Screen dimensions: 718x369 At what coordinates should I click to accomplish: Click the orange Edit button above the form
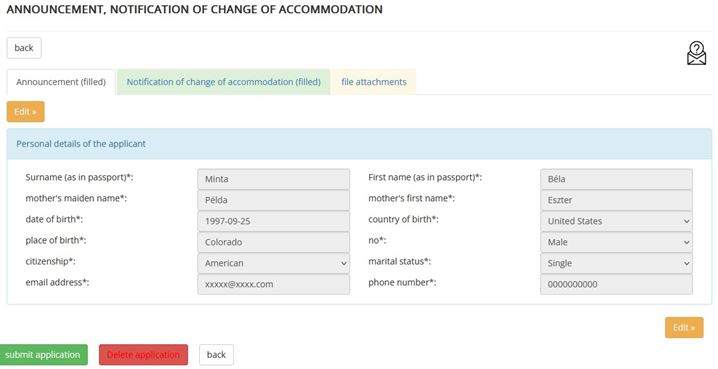pyautogui.click(x=26, y=112)
